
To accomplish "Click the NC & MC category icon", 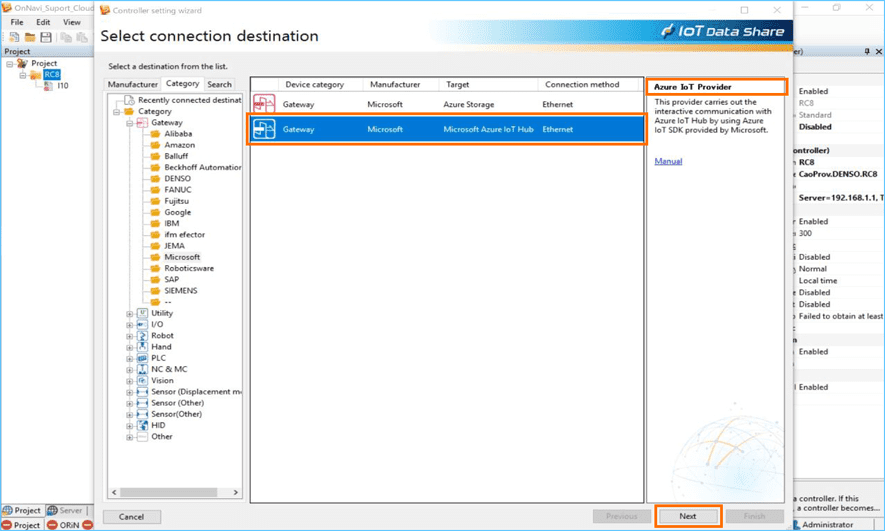I will pos(142,370).
